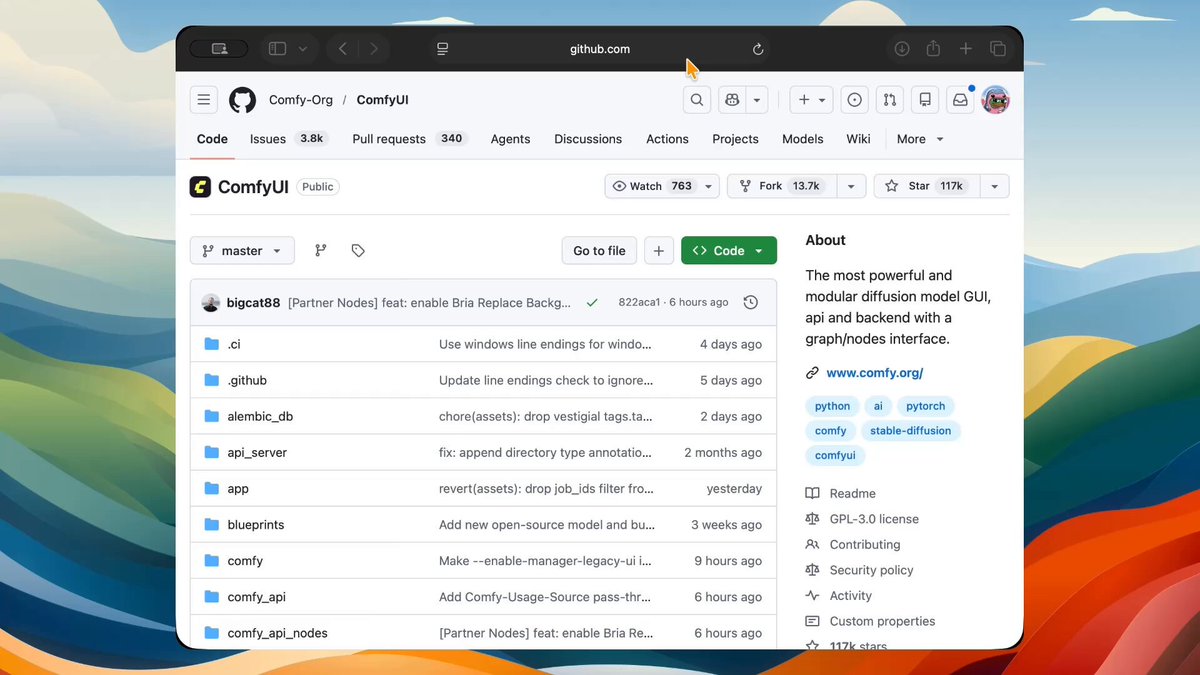1200x675 pixels.
Task: Open the Readme link in About
Action: 852,493
